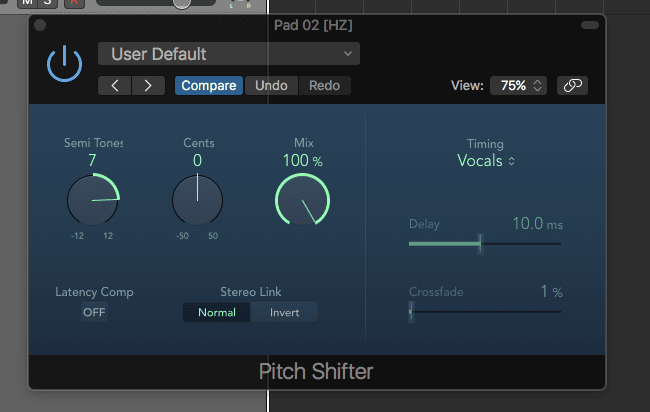Go to the previous preset arrow
The height and width of the screenshot is (412, 650).
point(115,85)
